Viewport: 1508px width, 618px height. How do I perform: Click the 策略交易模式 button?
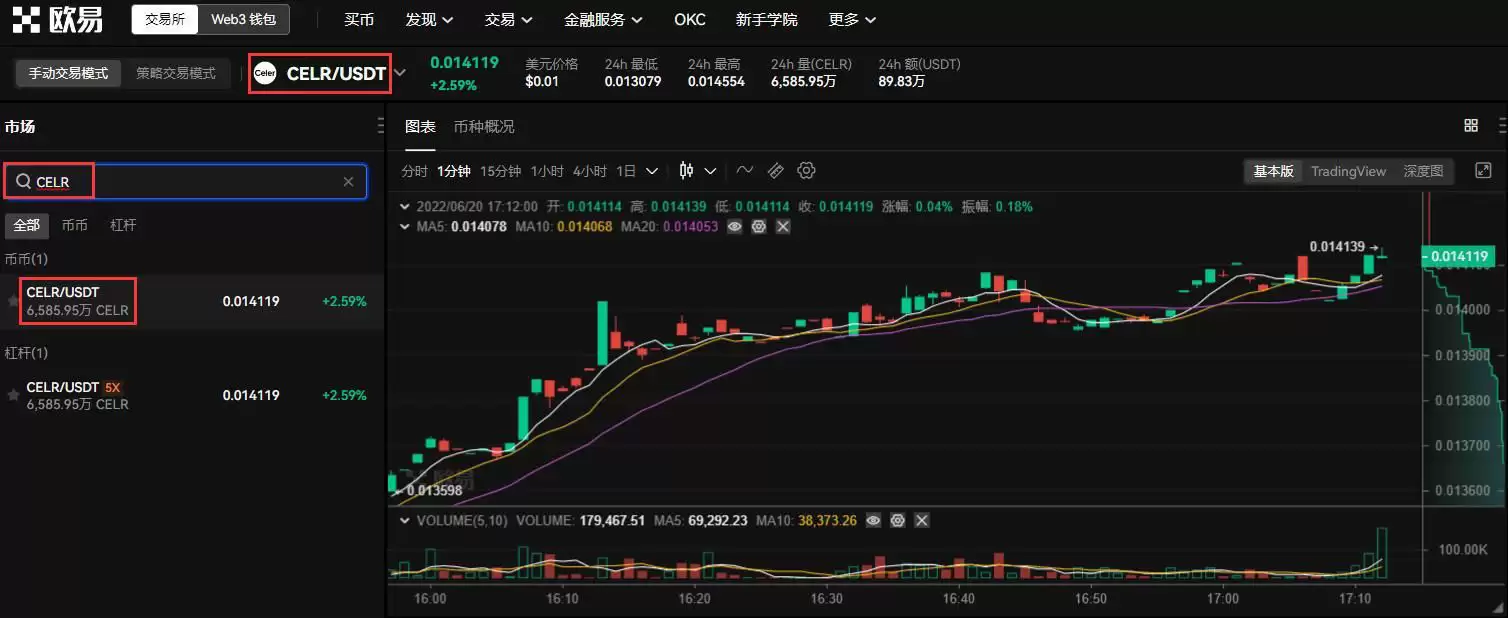click(175, 73)
